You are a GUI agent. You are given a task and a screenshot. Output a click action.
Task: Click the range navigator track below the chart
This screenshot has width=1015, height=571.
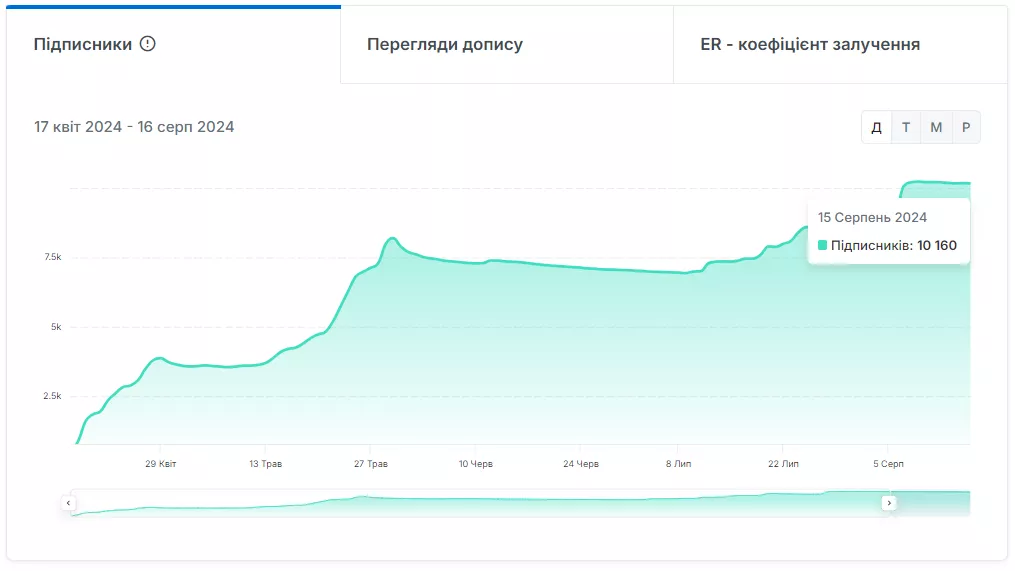(x=479, y=503)
